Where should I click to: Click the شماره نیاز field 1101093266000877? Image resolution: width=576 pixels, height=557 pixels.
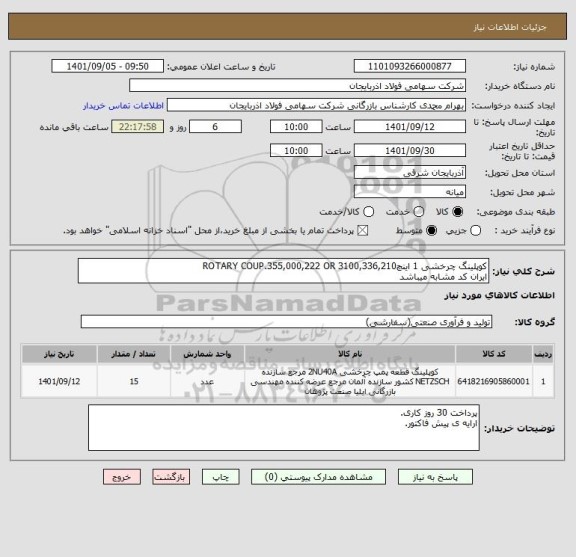[410, 67]
